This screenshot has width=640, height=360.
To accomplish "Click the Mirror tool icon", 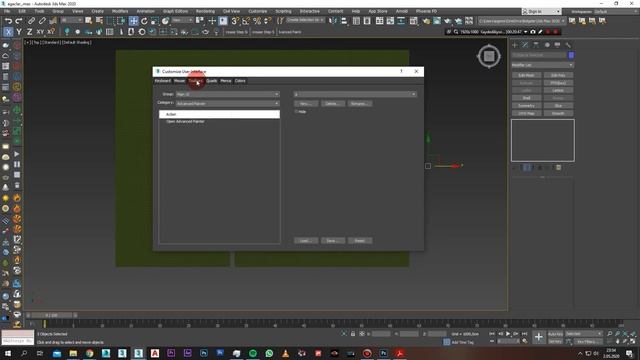I will click(333, 21).
